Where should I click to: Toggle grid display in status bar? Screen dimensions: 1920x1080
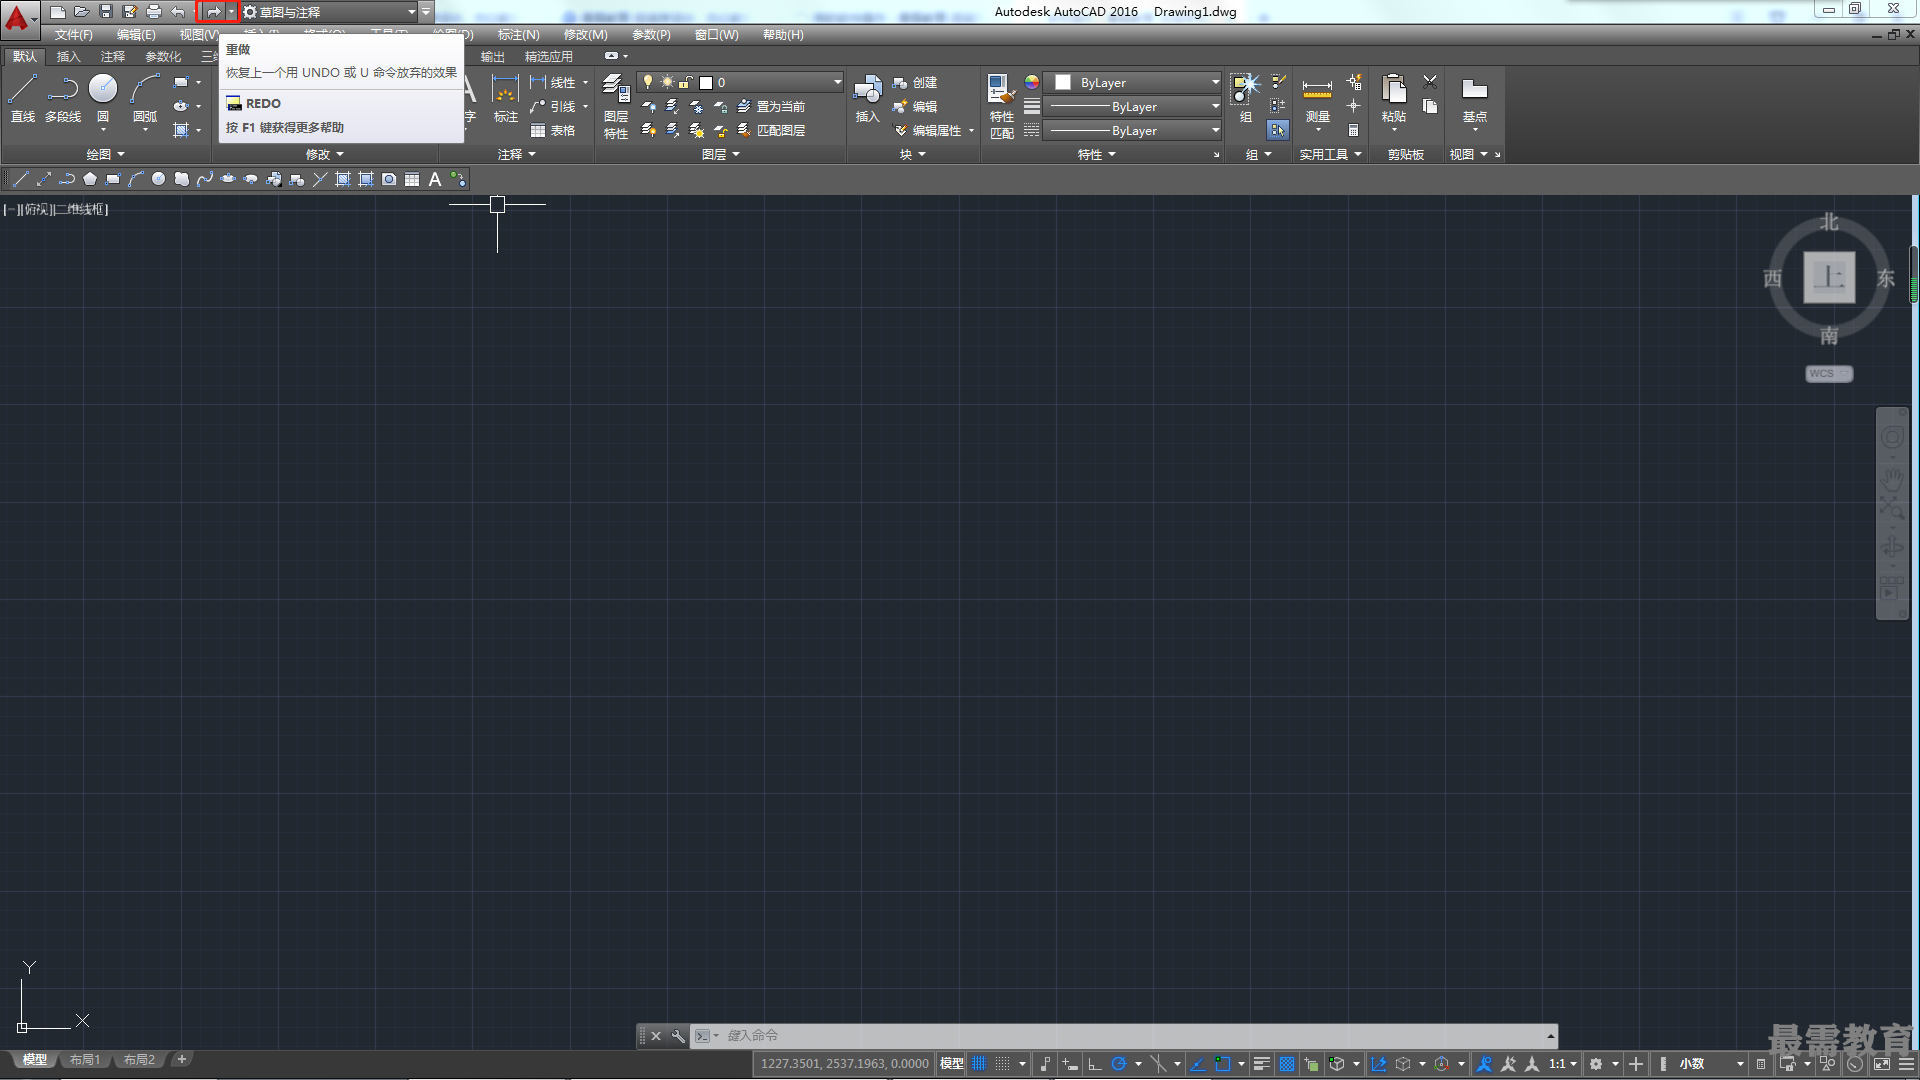coord(979,1064)
